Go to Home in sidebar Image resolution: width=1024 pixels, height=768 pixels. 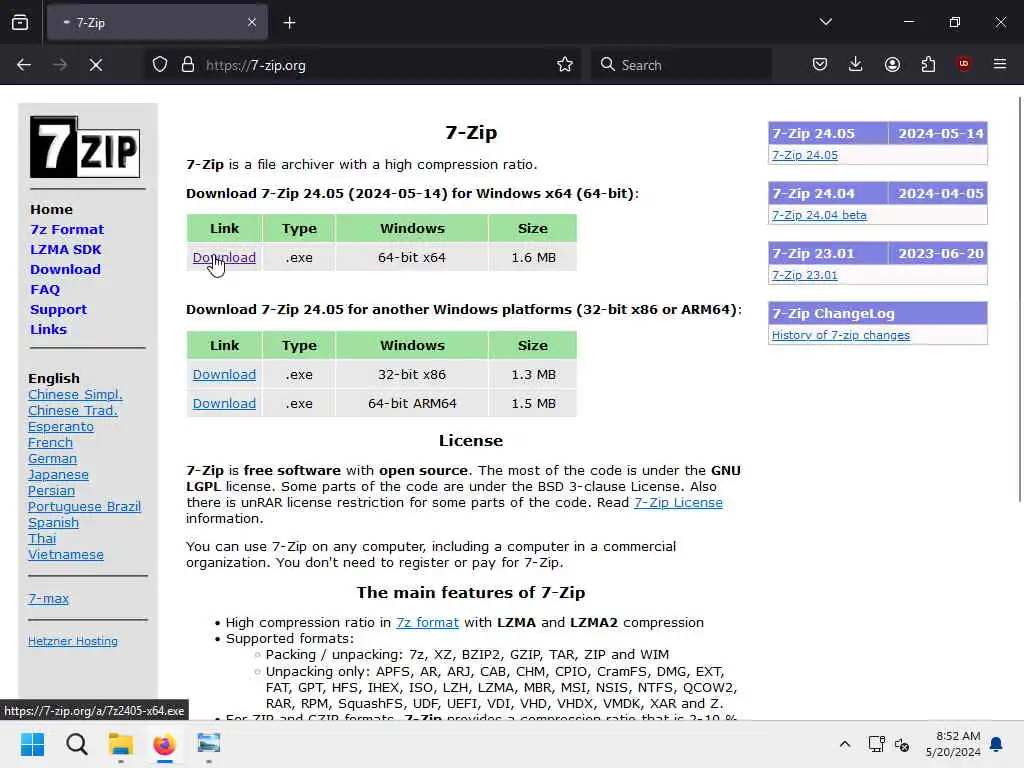click(x=52, y=210)
